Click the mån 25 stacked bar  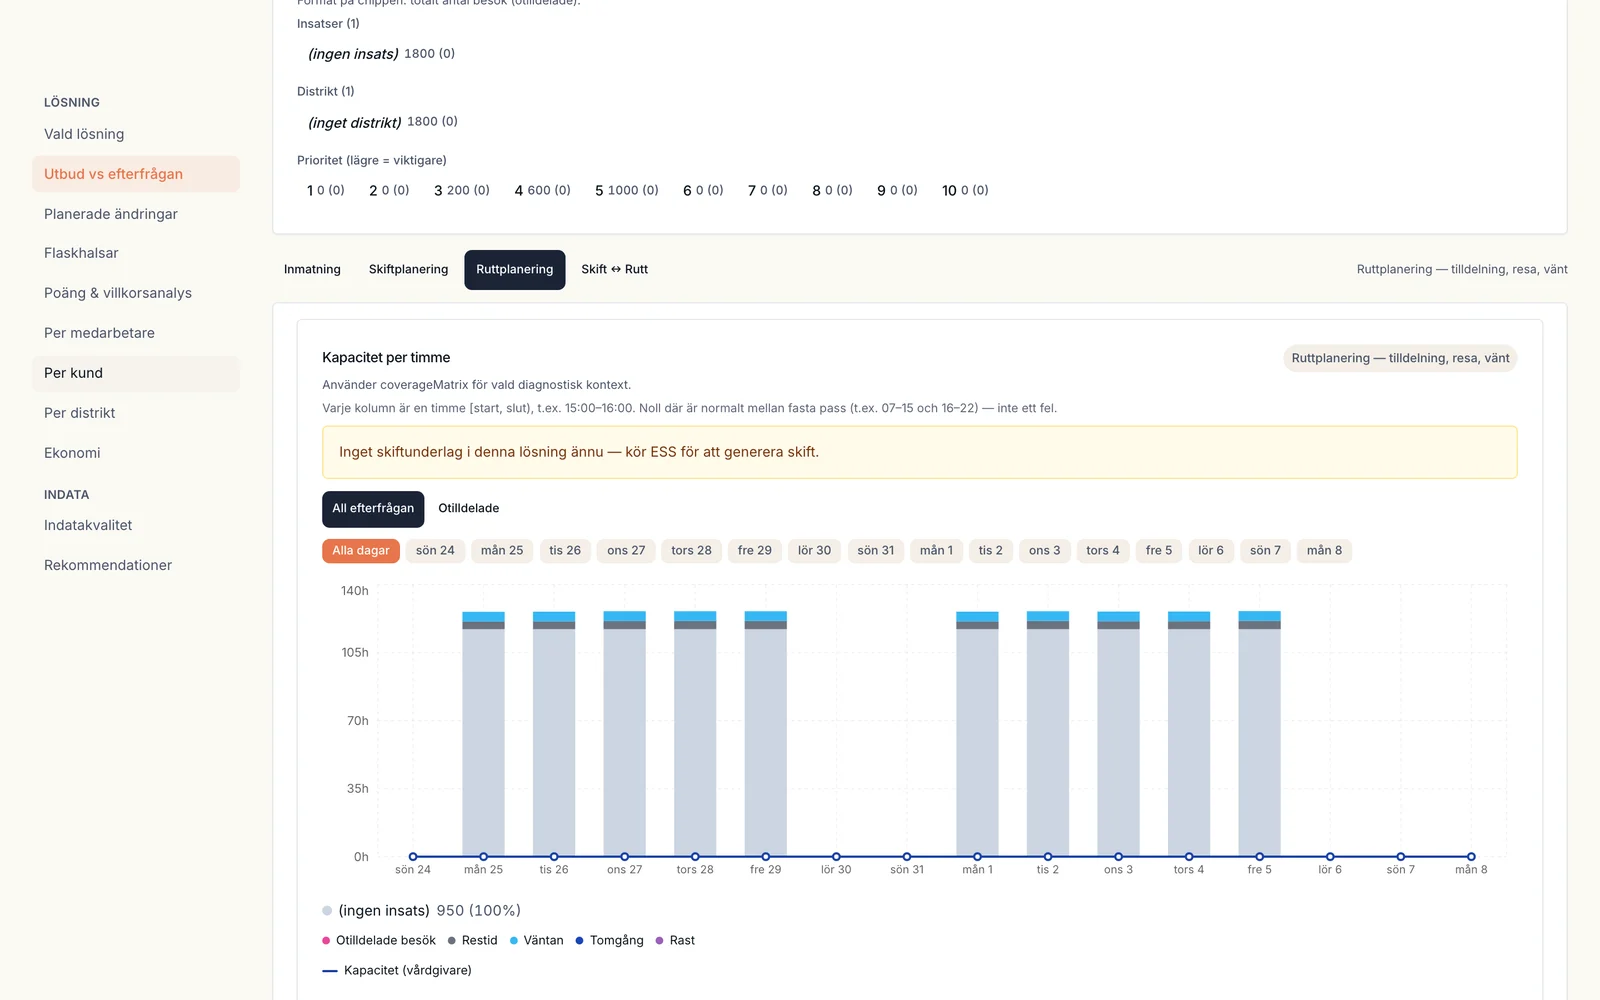pos(484,735)
